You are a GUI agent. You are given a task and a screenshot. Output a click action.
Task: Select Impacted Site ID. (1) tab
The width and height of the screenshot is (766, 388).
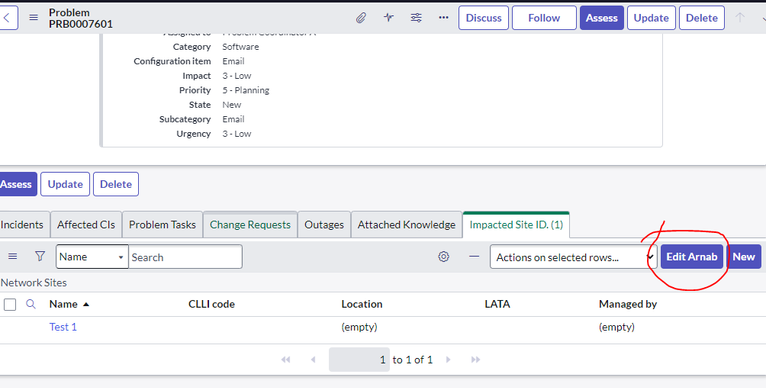pos(516,225)
